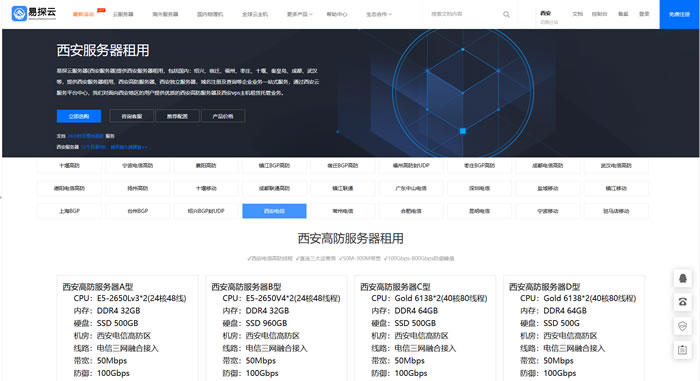Expand the 更多产品 dropdown menu
This screenshot has height=381, width=700.
[299, 14]
